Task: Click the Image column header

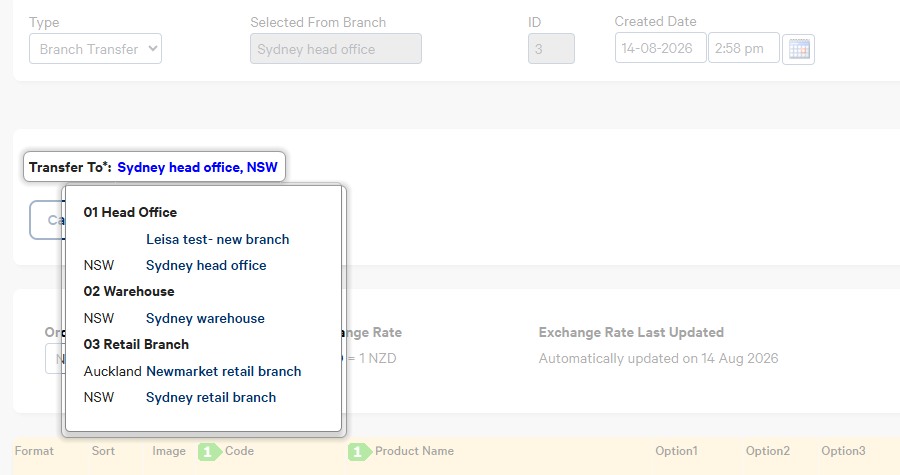Action: [x=169, y=451]
